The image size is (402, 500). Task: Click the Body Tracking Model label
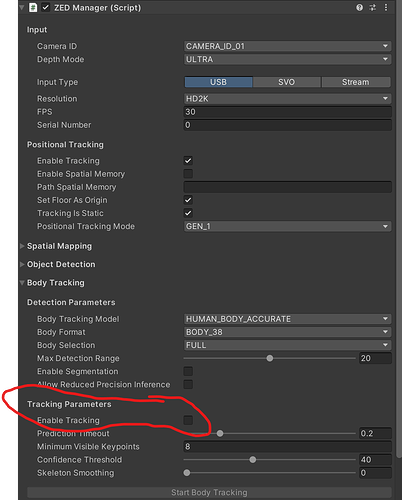78,319
